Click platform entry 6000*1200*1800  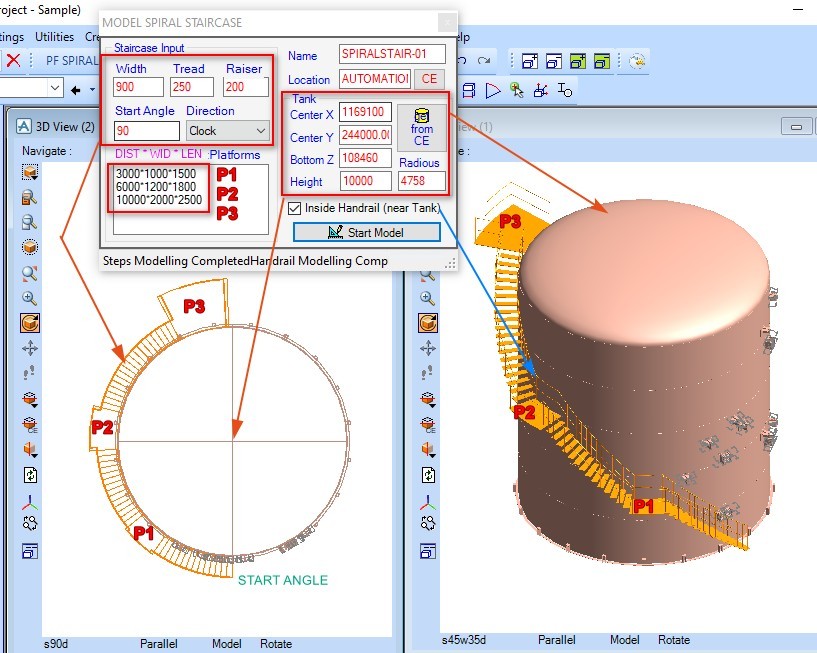pyautogui.click(x=156, y=187)
